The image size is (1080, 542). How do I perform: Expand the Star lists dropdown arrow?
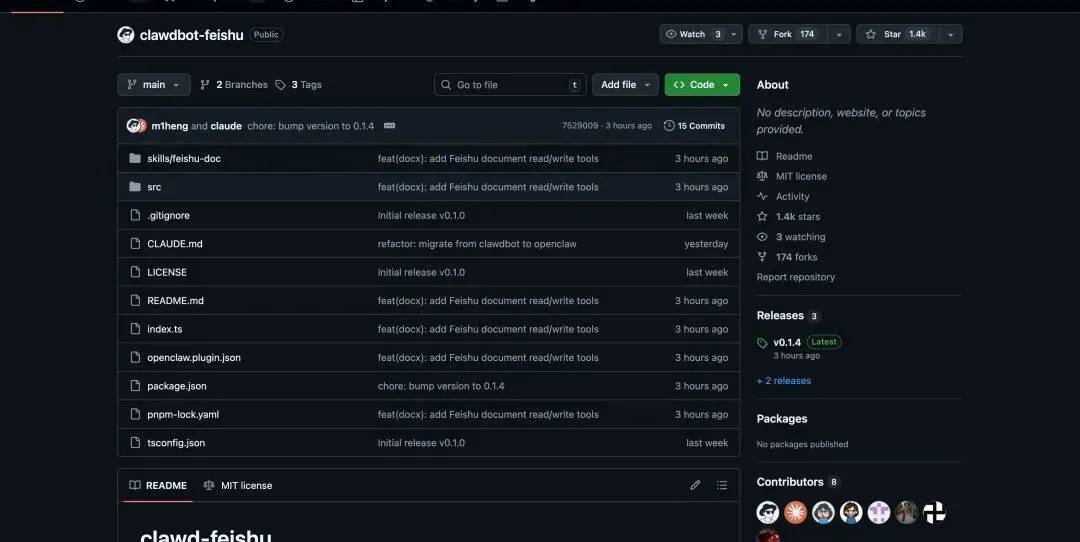click(951, 34)
